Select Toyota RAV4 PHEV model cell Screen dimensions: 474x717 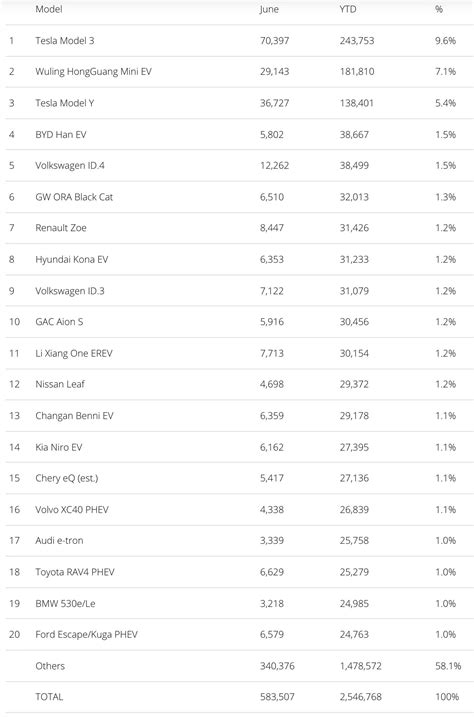click(x=75, y=573)
